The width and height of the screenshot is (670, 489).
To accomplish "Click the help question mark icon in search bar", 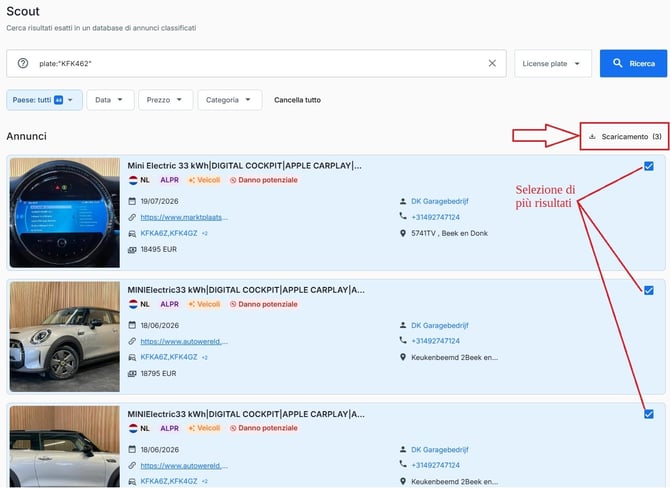I will click(x=23, y=63).
